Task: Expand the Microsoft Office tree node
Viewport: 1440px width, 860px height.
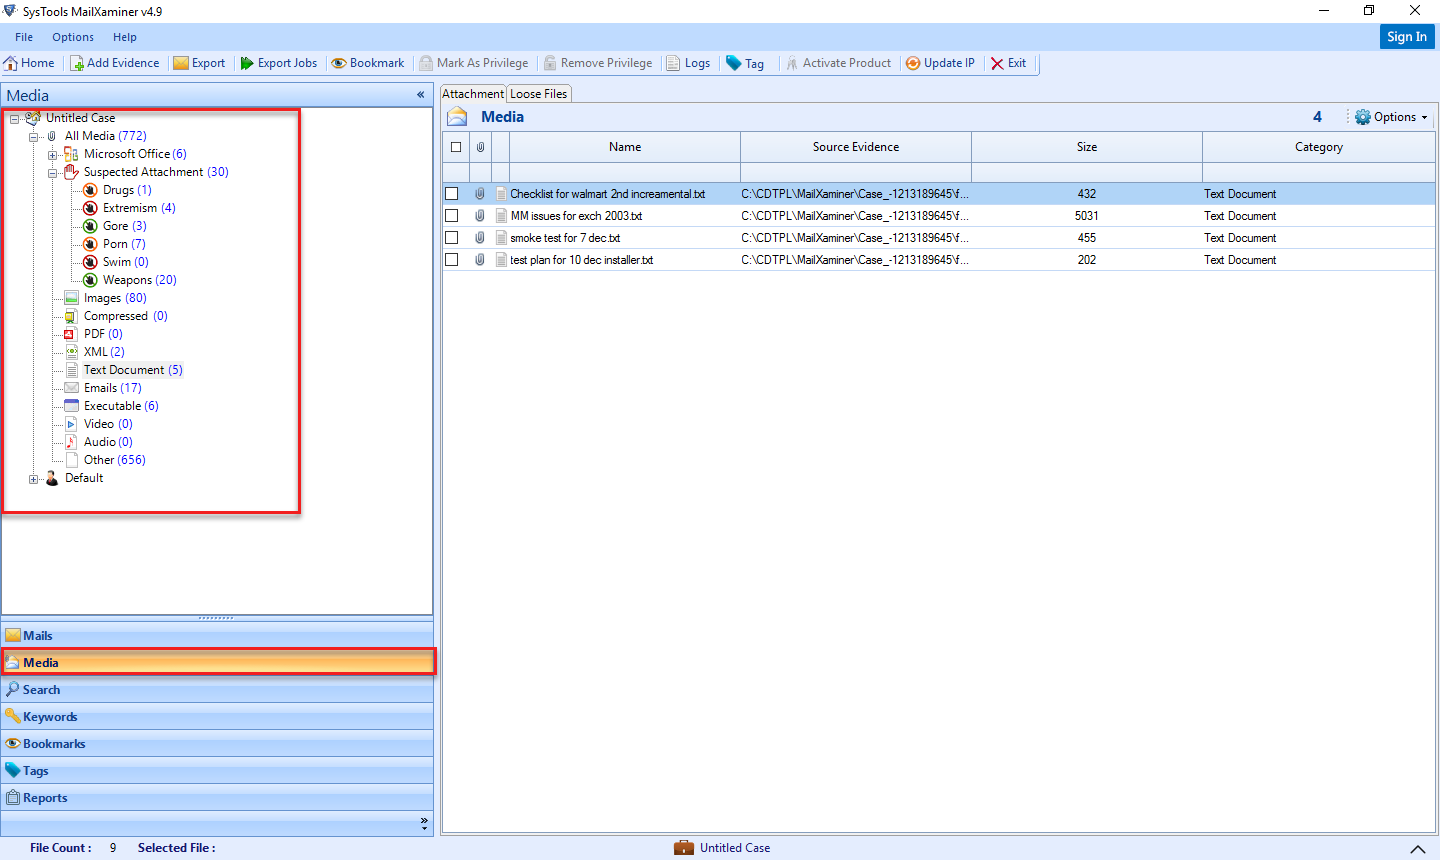Action: [x=53, y=153]
